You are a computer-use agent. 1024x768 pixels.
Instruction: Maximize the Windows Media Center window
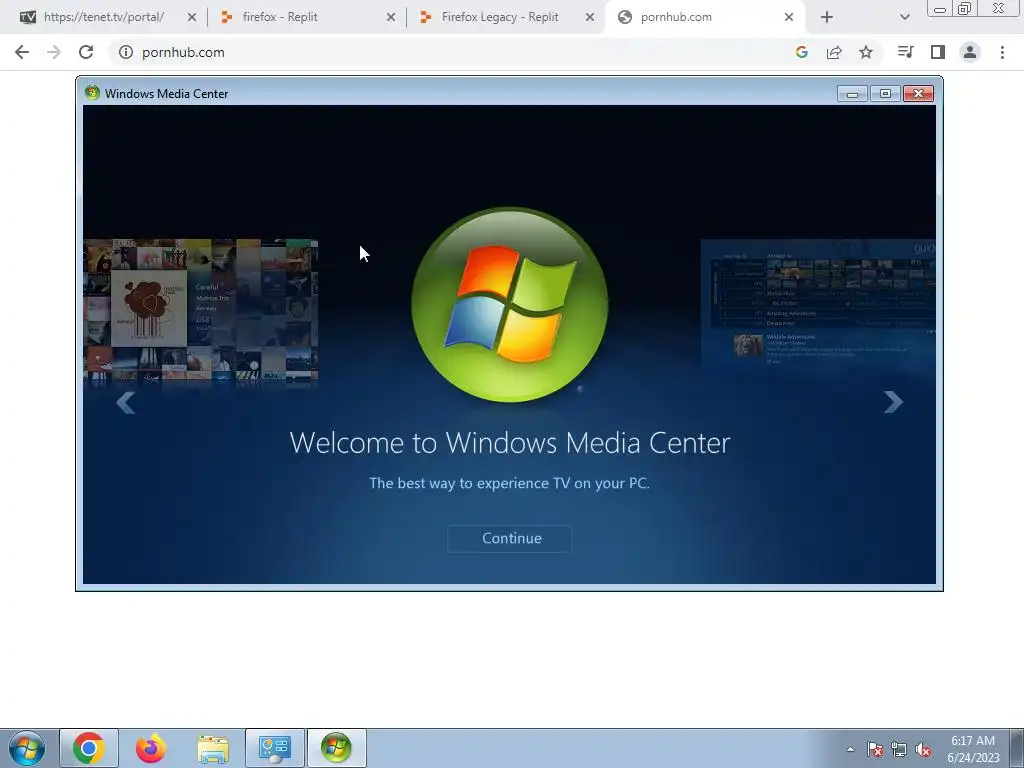coord(886,94)
